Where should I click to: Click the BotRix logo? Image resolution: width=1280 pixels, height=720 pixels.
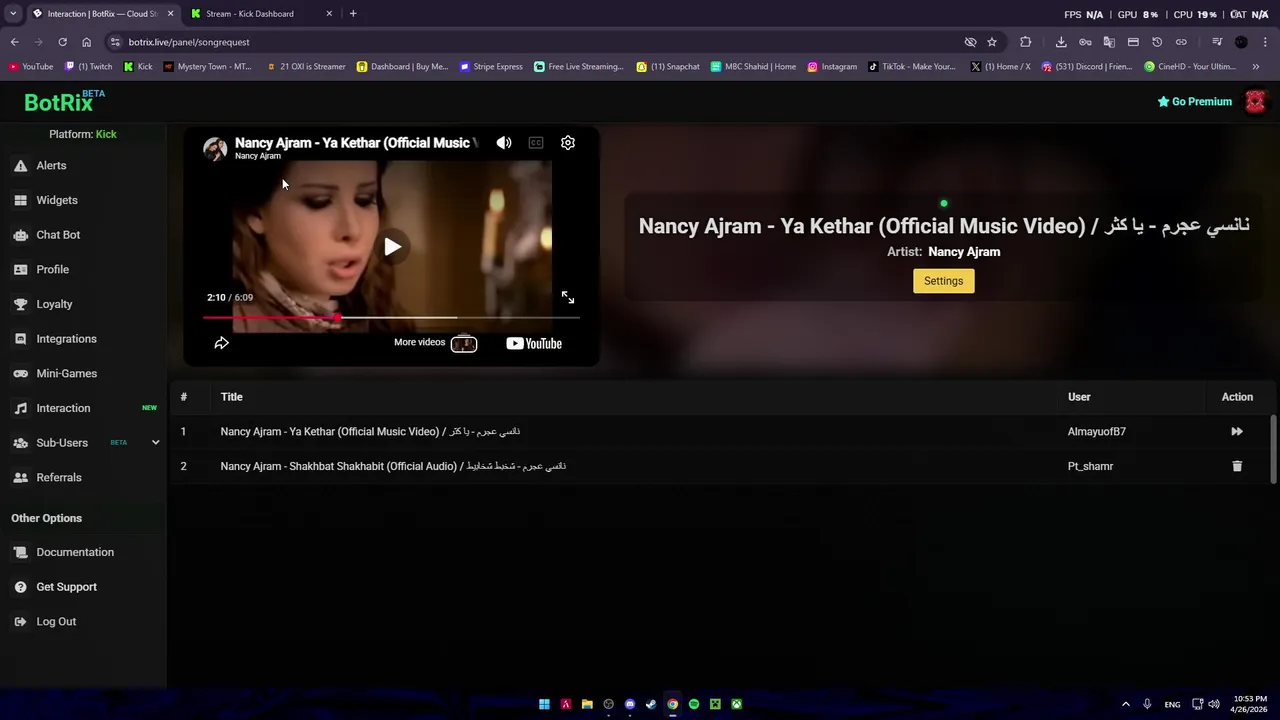pyautogui.click(x=64, y=101)
